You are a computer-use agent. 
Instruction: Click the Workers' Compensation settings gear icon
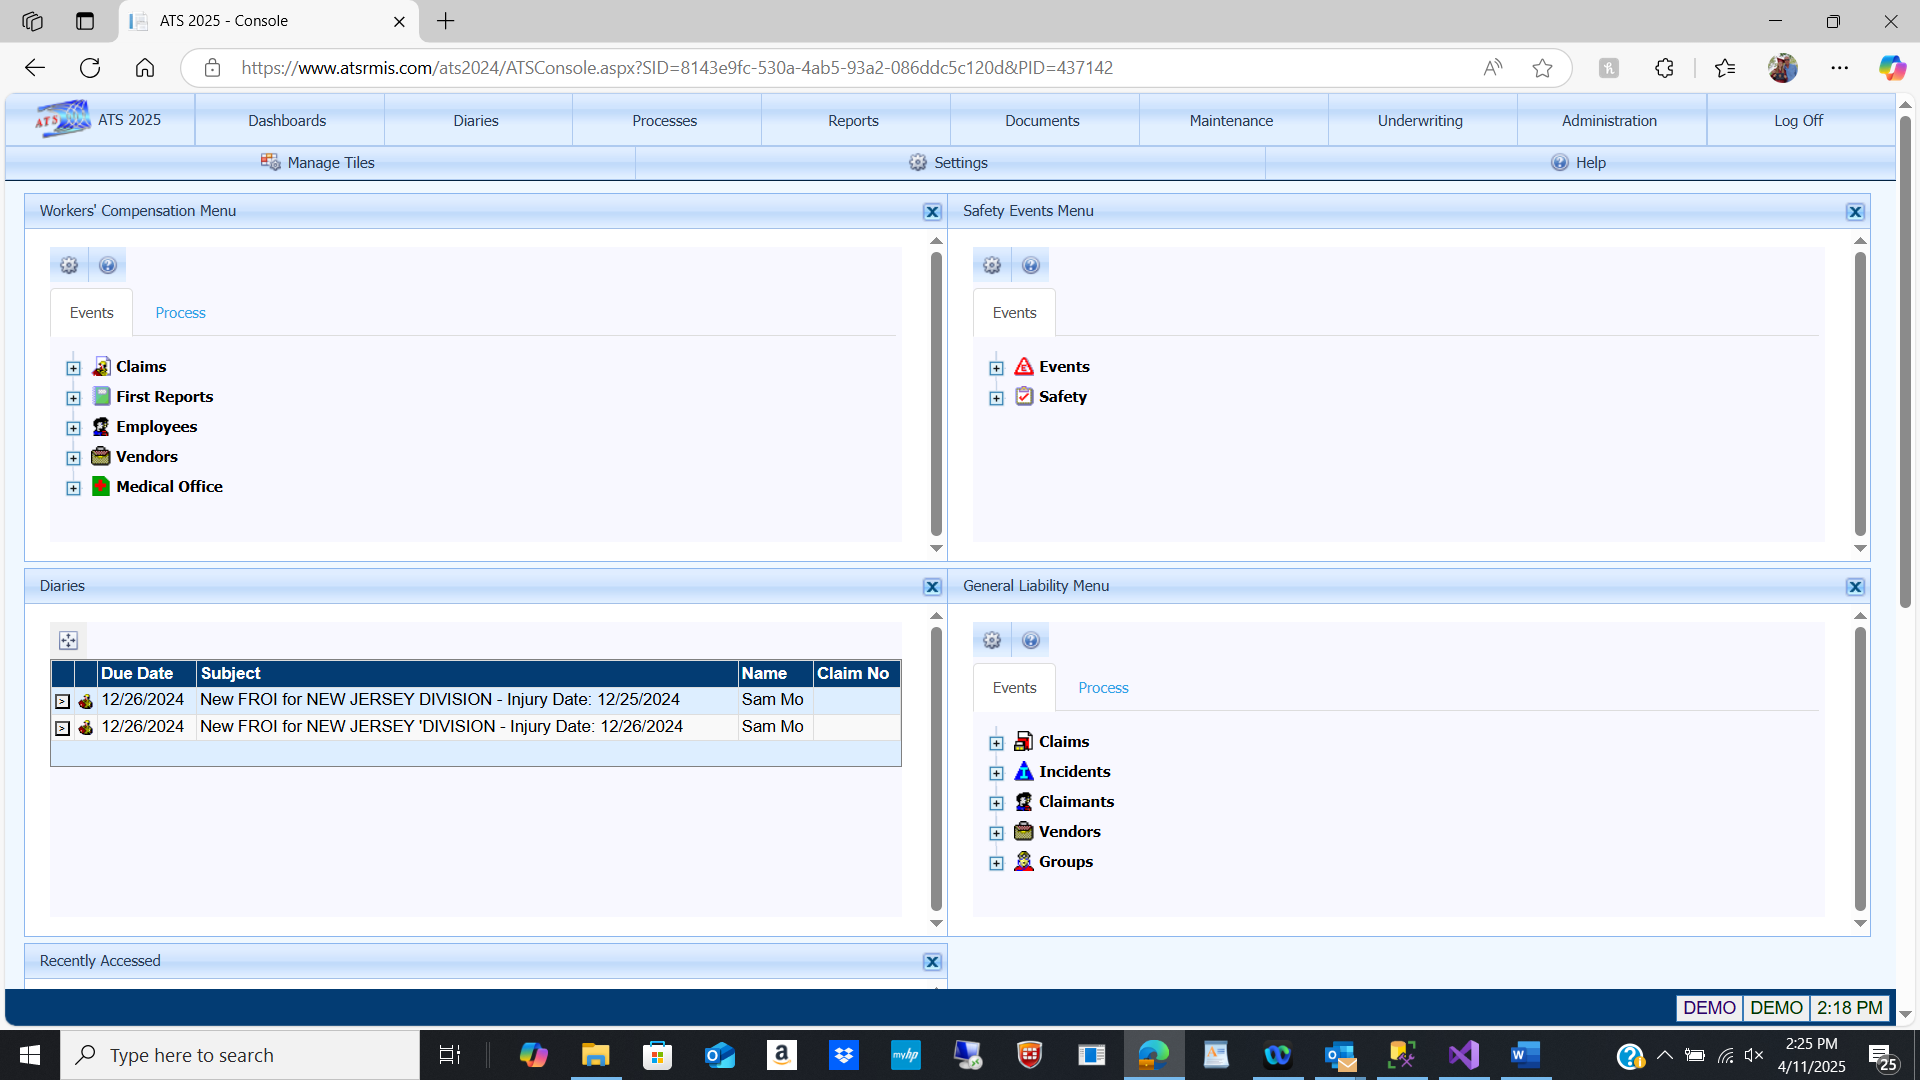(69, 265)
